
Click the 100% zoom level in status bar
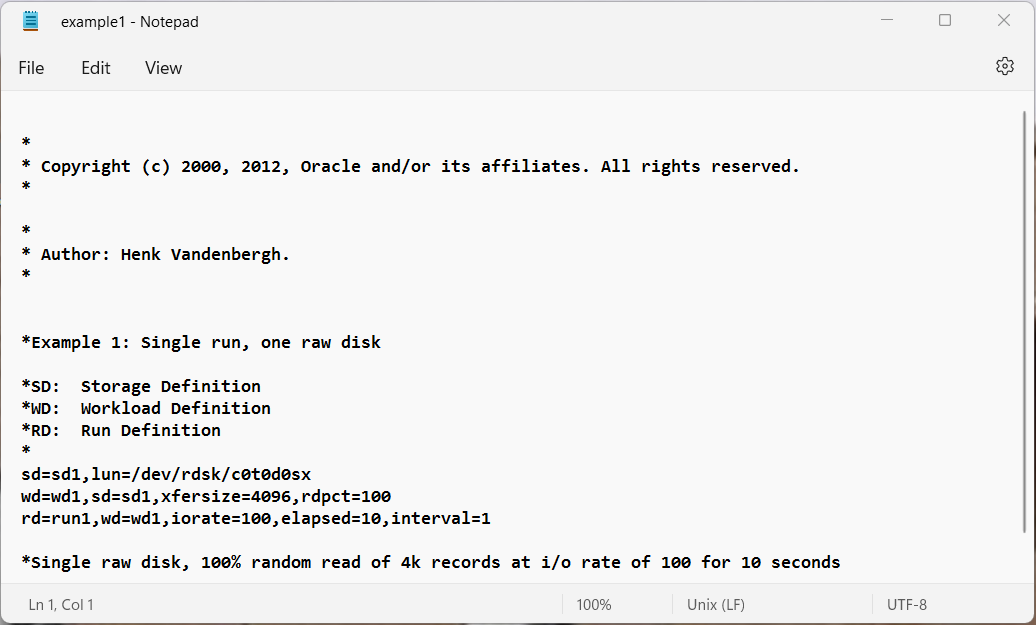[x=593, y=605]
